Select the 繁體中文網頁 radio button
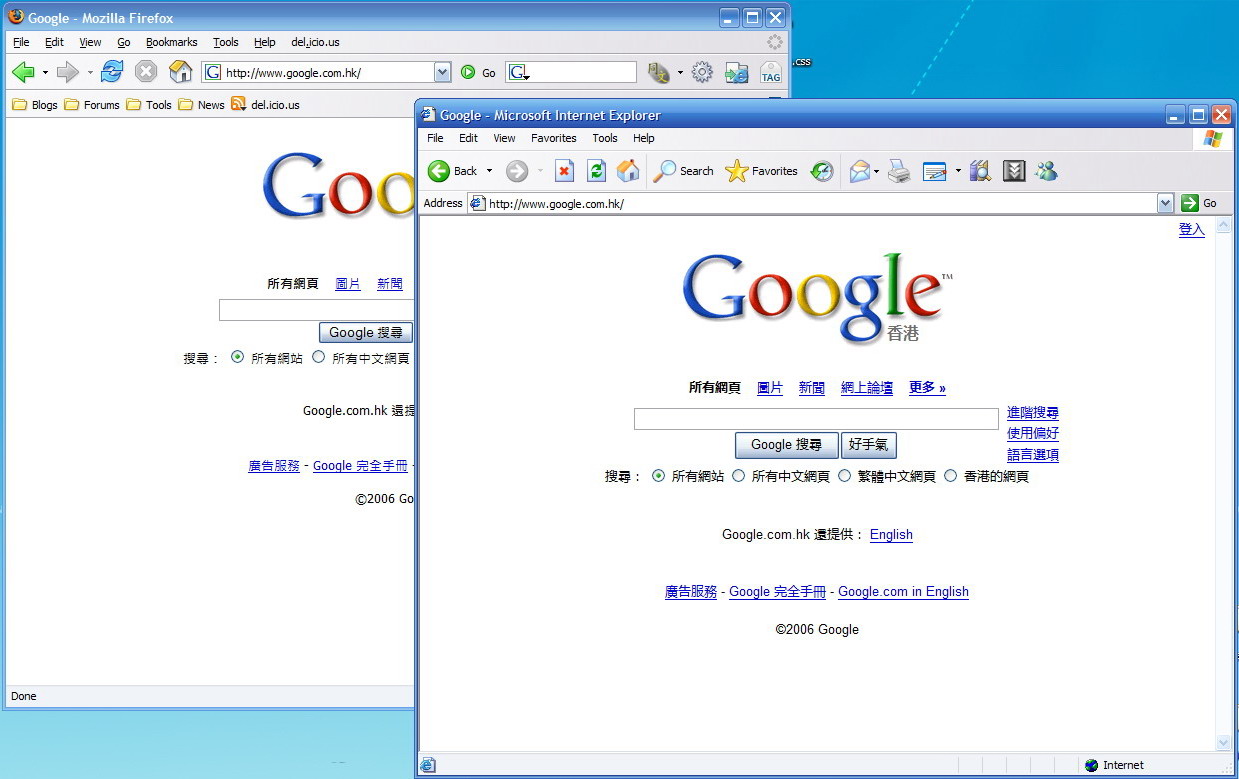The image size is (1239, 779). coord(845,476)
